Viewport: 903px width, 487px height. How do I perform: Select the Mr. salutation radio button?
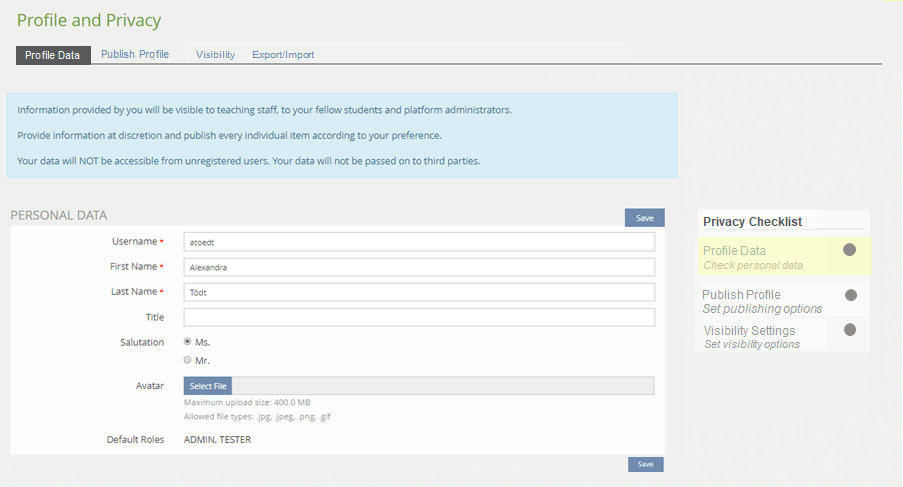pos(187,360)
